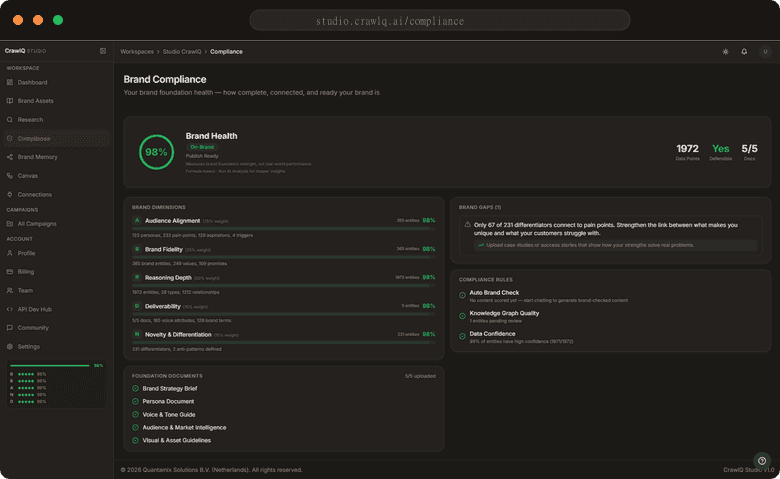The width and height of the screenshot is (780, 479).
Task: Click the brand gap warning triangle icon
Action: pyautogui.click(x=468, y=225)
